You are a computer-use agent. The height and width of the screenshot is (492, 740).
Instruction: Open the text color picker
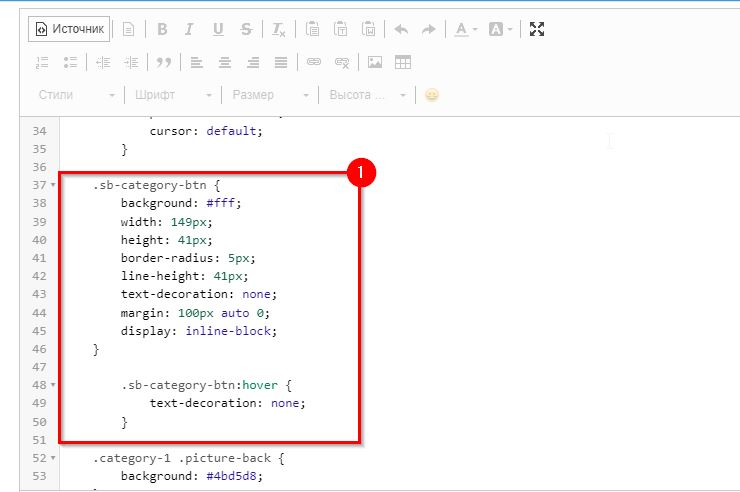466,30
